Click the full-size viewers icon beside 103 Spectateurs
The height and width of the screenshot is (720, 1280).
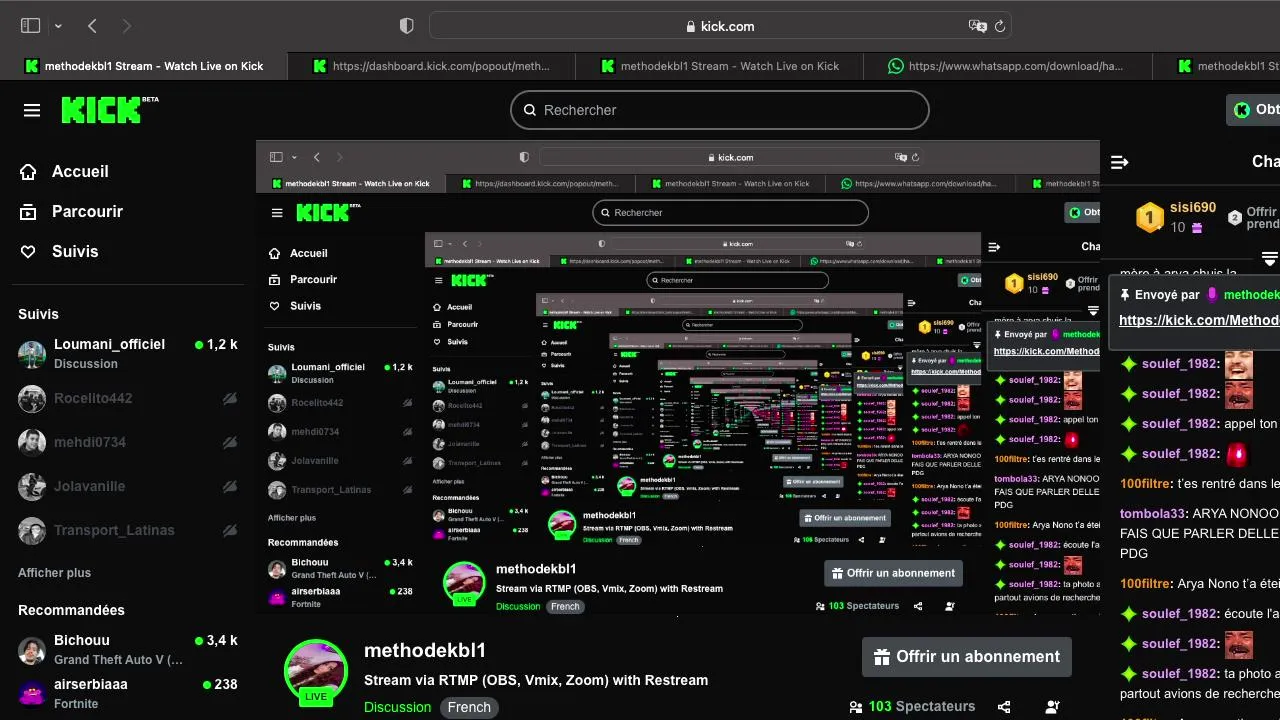pos(856,706)
